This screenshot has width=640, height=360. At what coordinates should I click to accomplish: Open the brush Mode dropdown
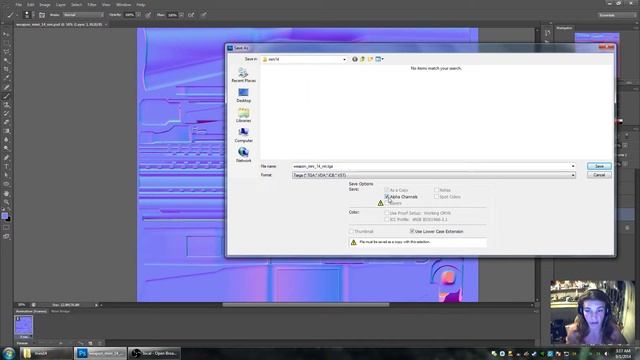(83, 15)
